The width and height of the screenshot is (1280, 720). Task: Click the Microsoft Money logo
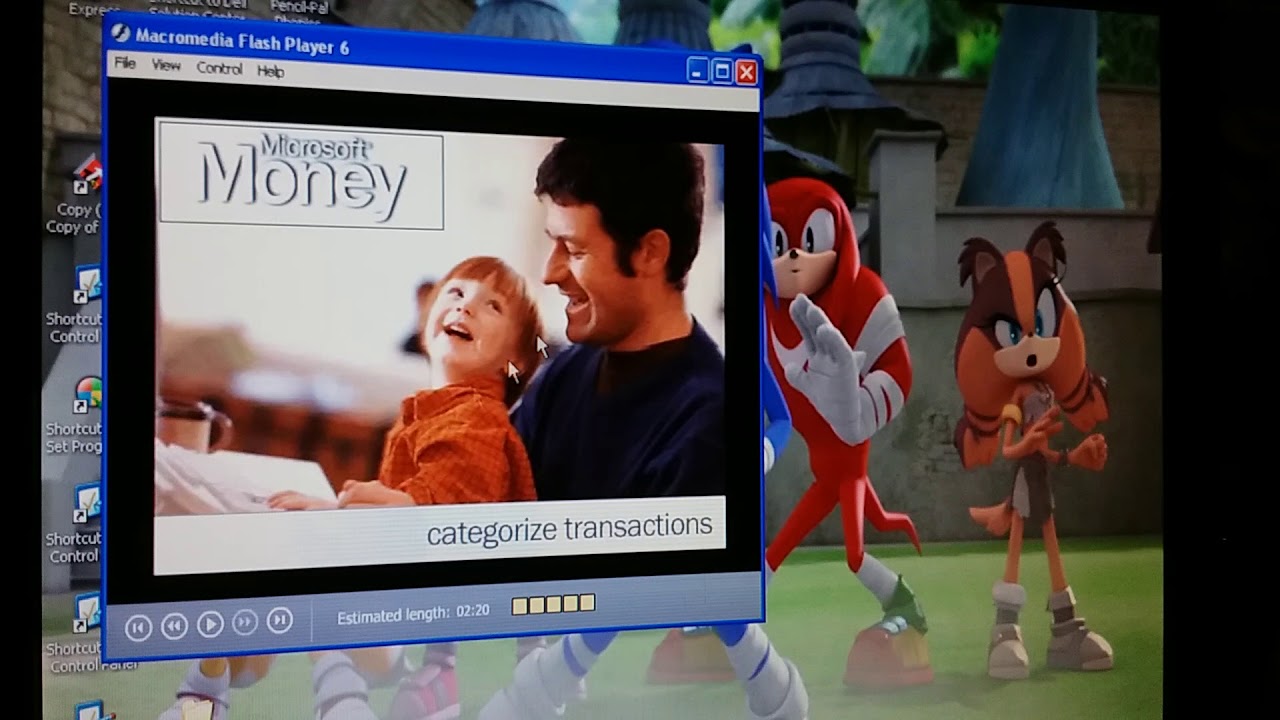pyautogui.click(x=301, y=175)
